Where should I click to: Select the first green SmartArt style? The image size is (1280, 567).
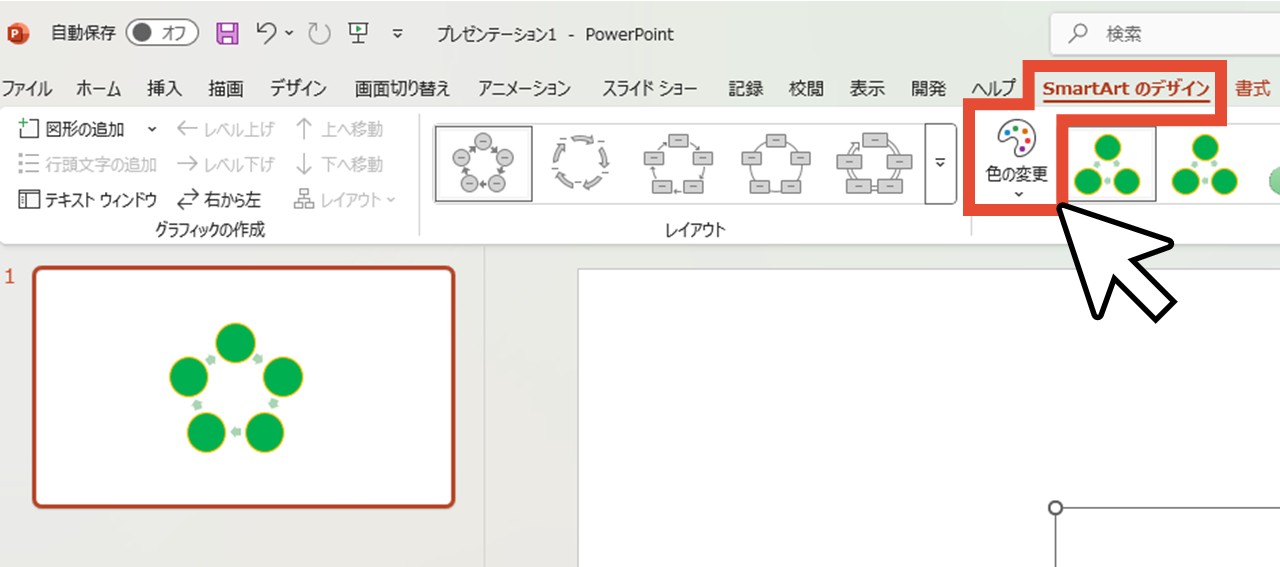(1107, 164)
